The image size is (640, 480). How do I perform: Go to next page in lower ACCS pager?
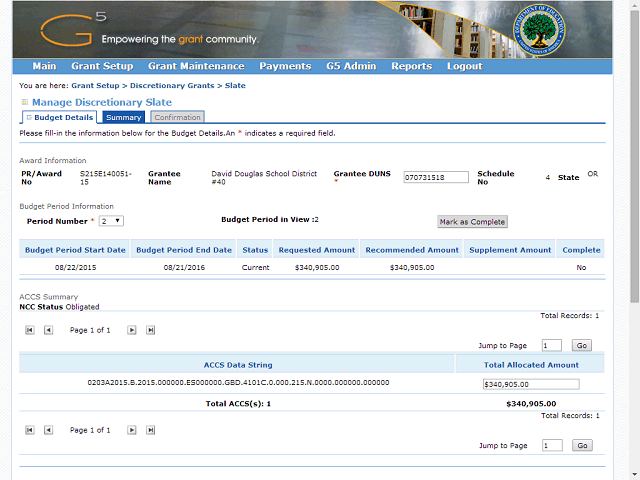point(131,430)
